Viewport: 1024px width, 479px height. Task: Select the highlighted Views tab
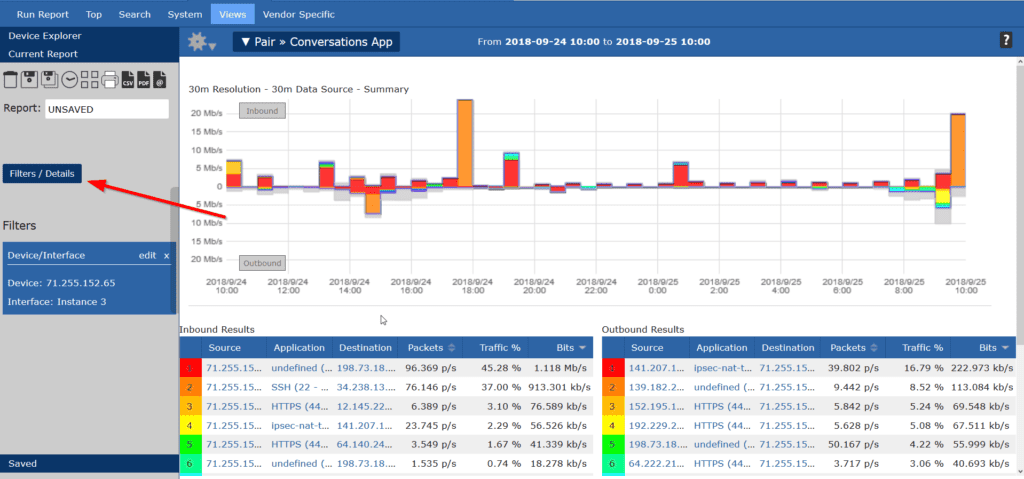coord(232,14)
